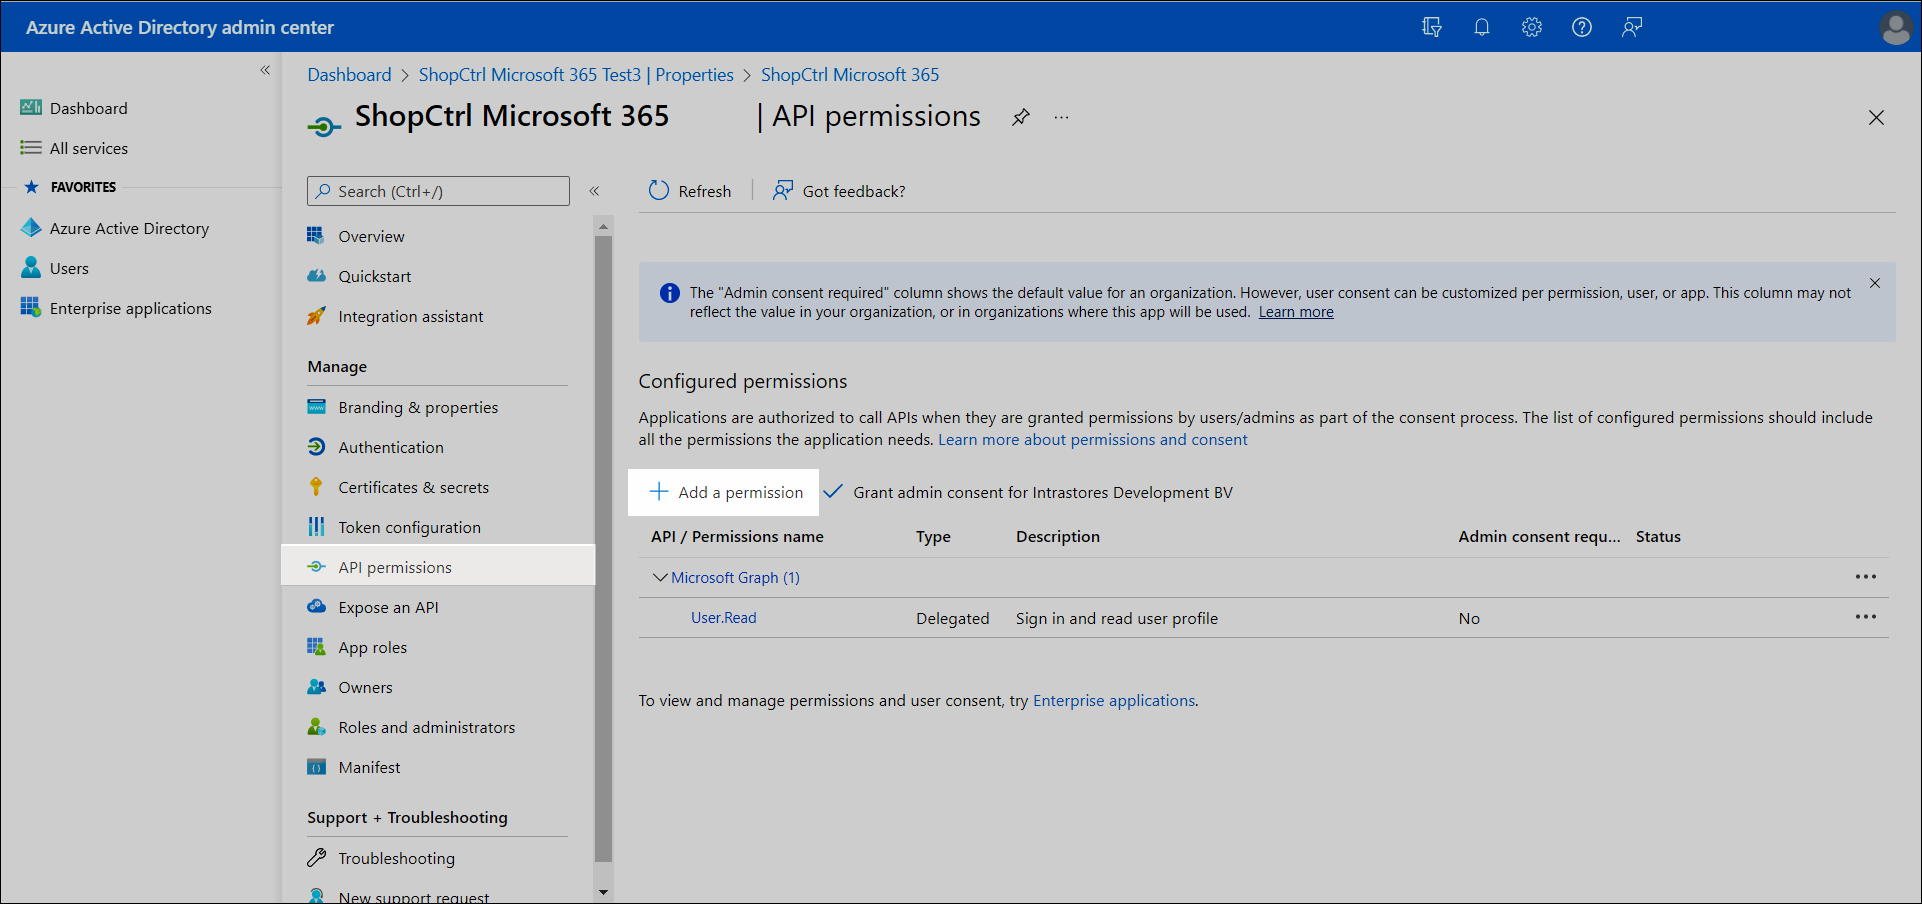This screenshot has height=904, width=1922.
Task: Click the Status column header
Action: 1658,537
